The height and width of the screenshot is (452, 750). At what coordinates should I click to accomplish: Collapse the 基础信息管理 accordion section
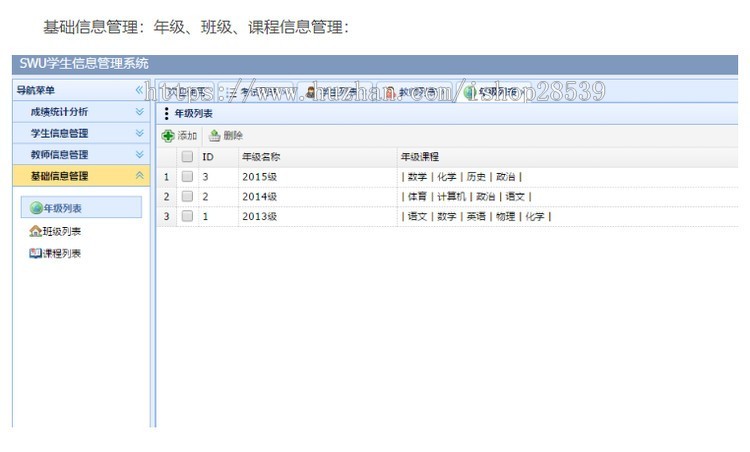81,176
